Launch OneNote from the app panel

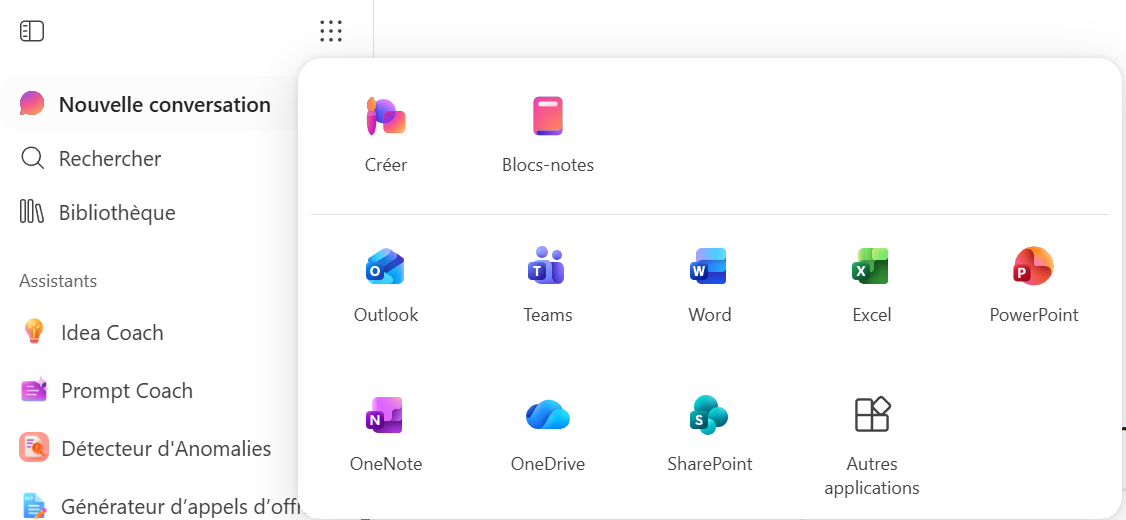click(384, 414)
